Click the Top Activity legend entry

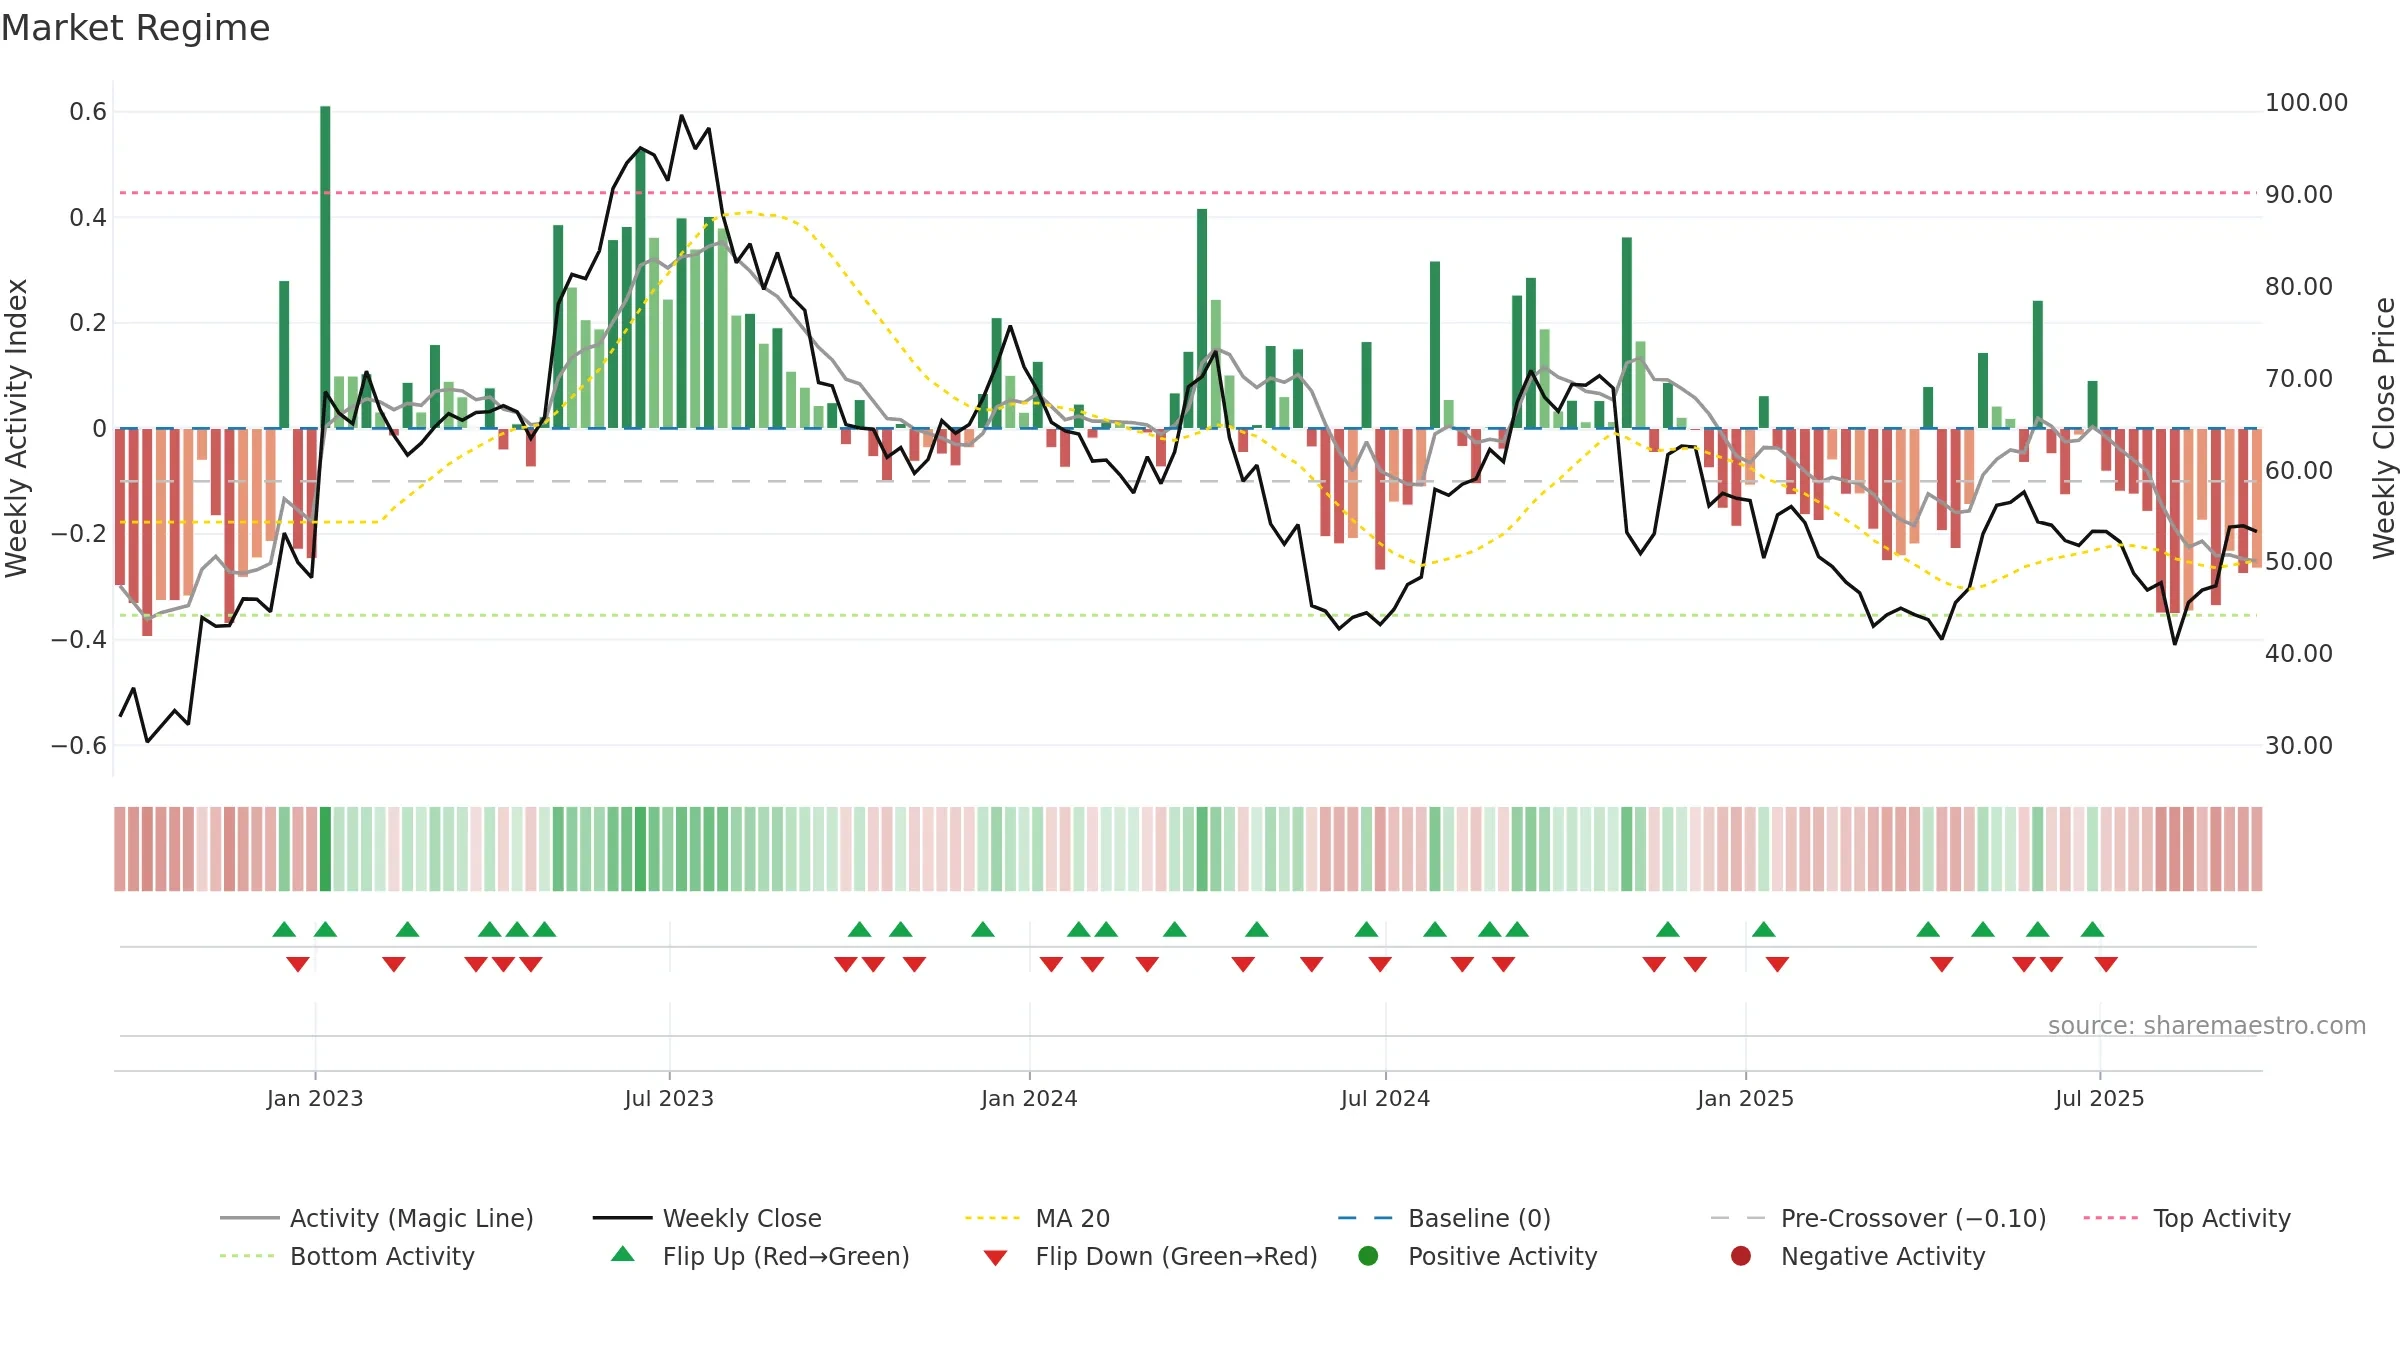pos(2187,1218)
